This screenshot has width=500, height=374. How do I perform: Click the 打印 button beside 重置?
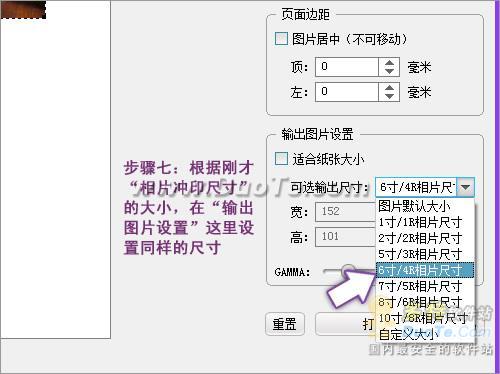pyautogui.click(x=345, y=324)
